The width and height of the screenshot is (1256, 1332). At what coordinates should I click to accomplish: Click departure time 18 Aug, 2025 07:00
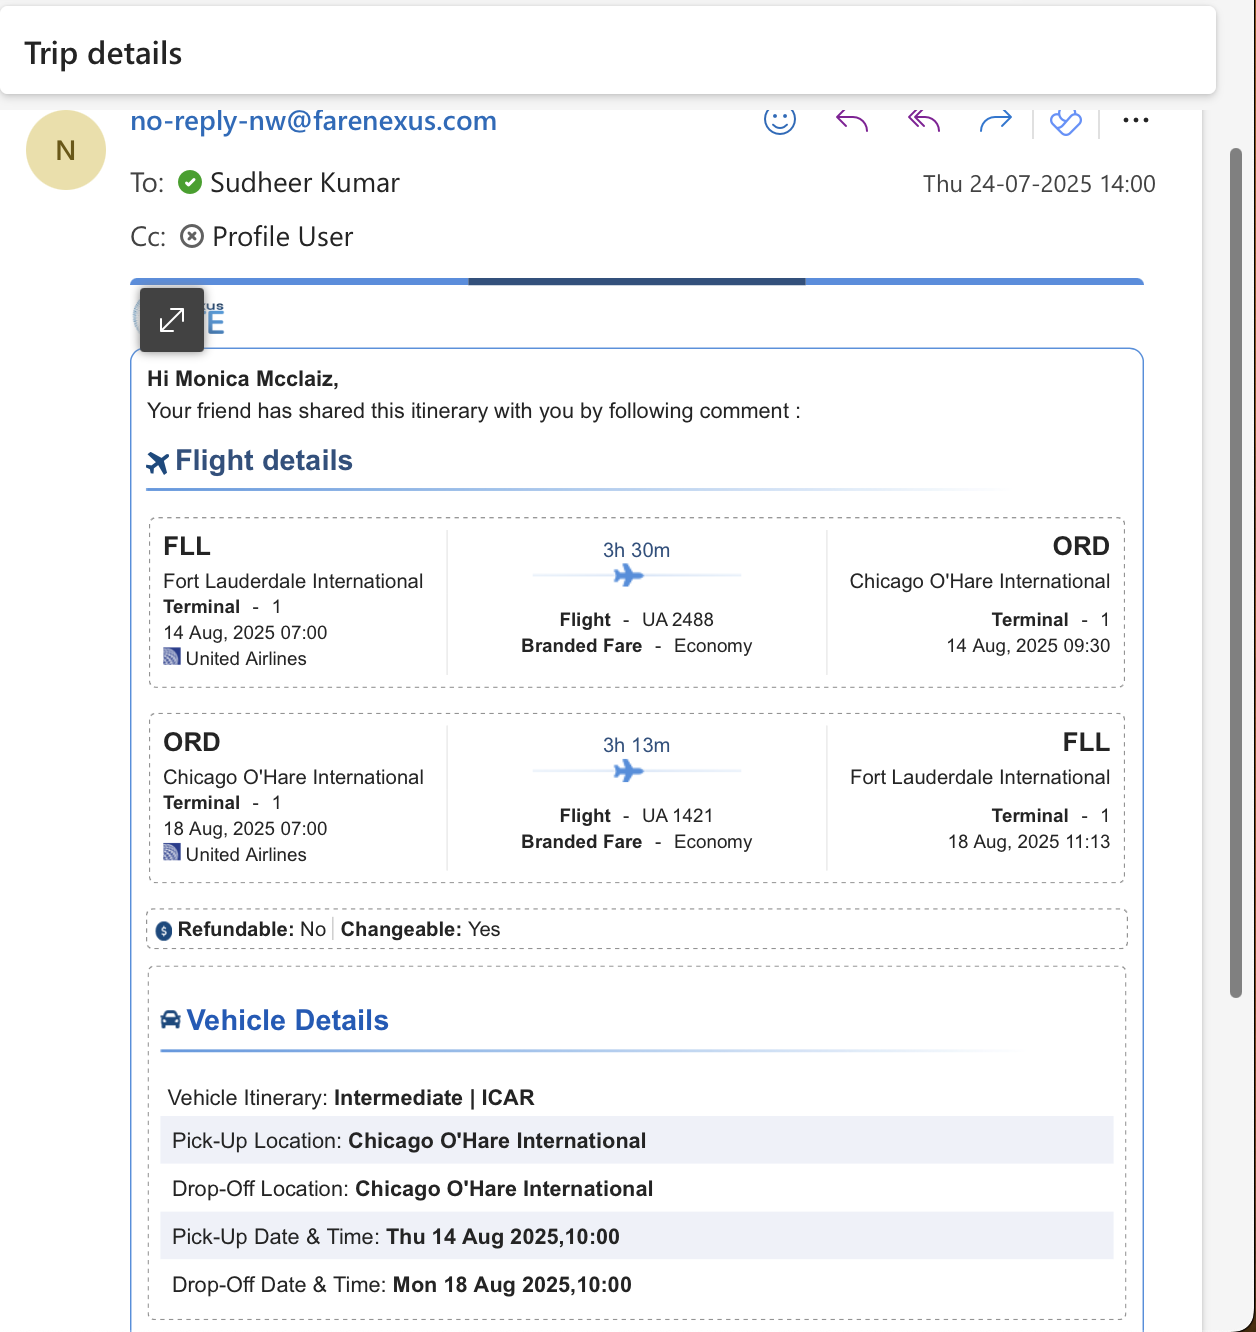245,829
